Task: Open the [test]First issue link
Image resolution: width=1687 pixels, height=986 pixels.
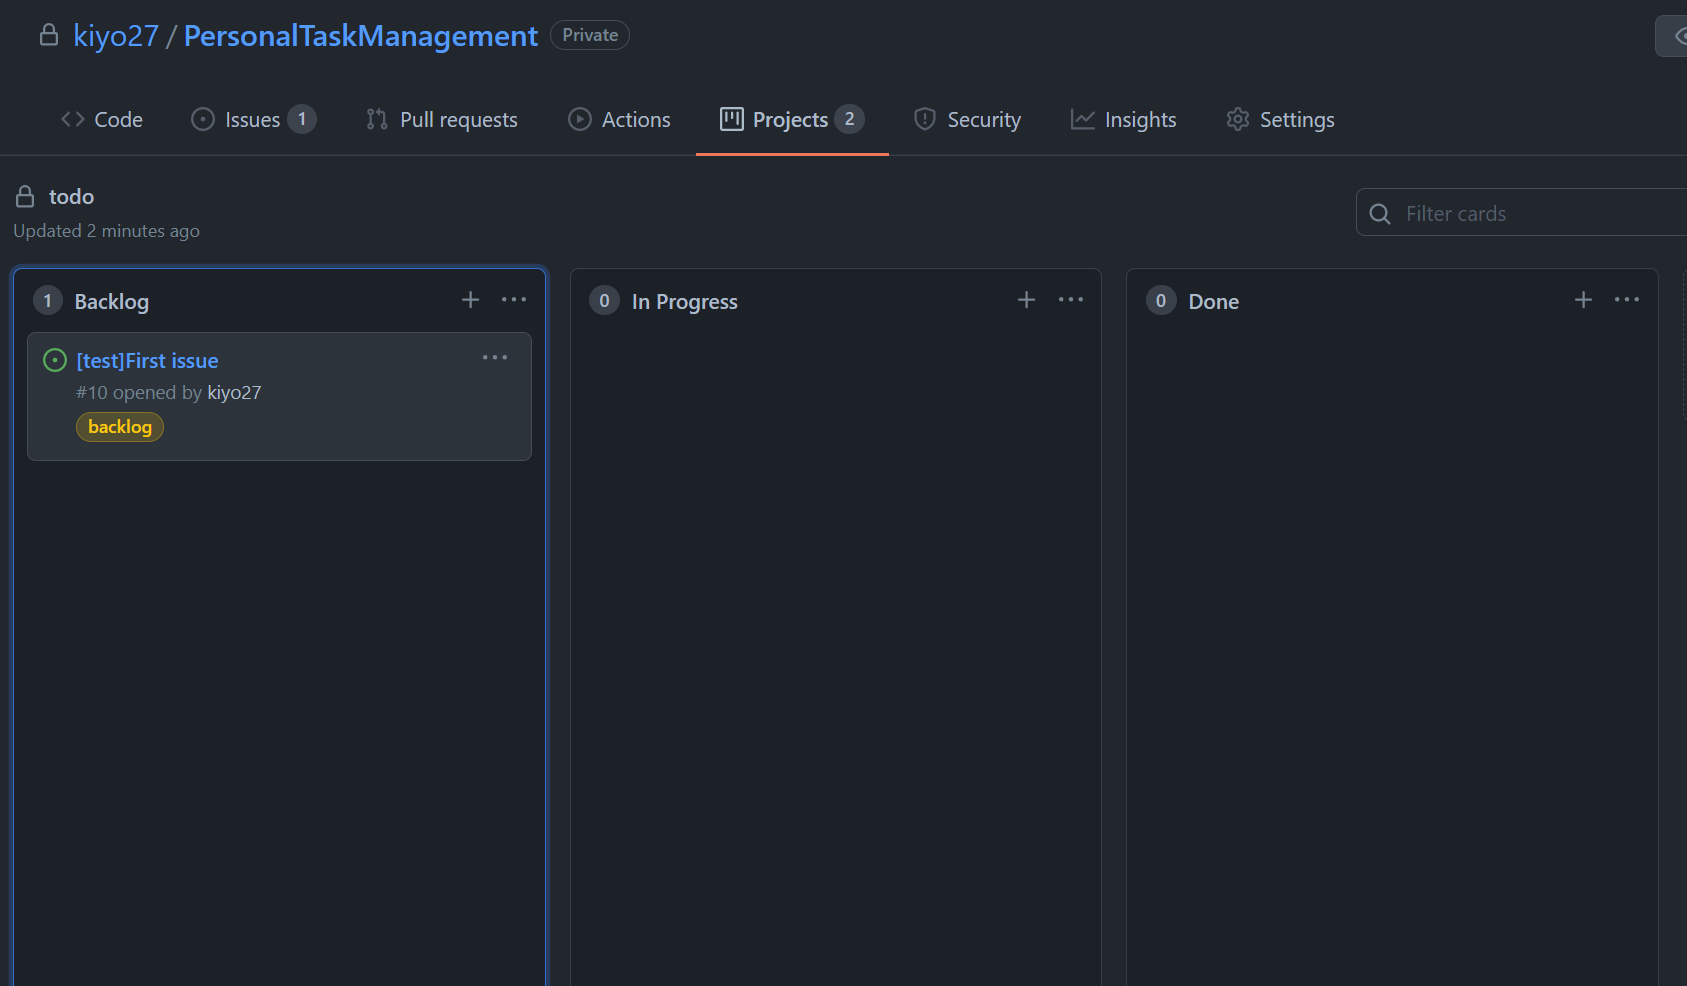Action: tap(147, 360)
